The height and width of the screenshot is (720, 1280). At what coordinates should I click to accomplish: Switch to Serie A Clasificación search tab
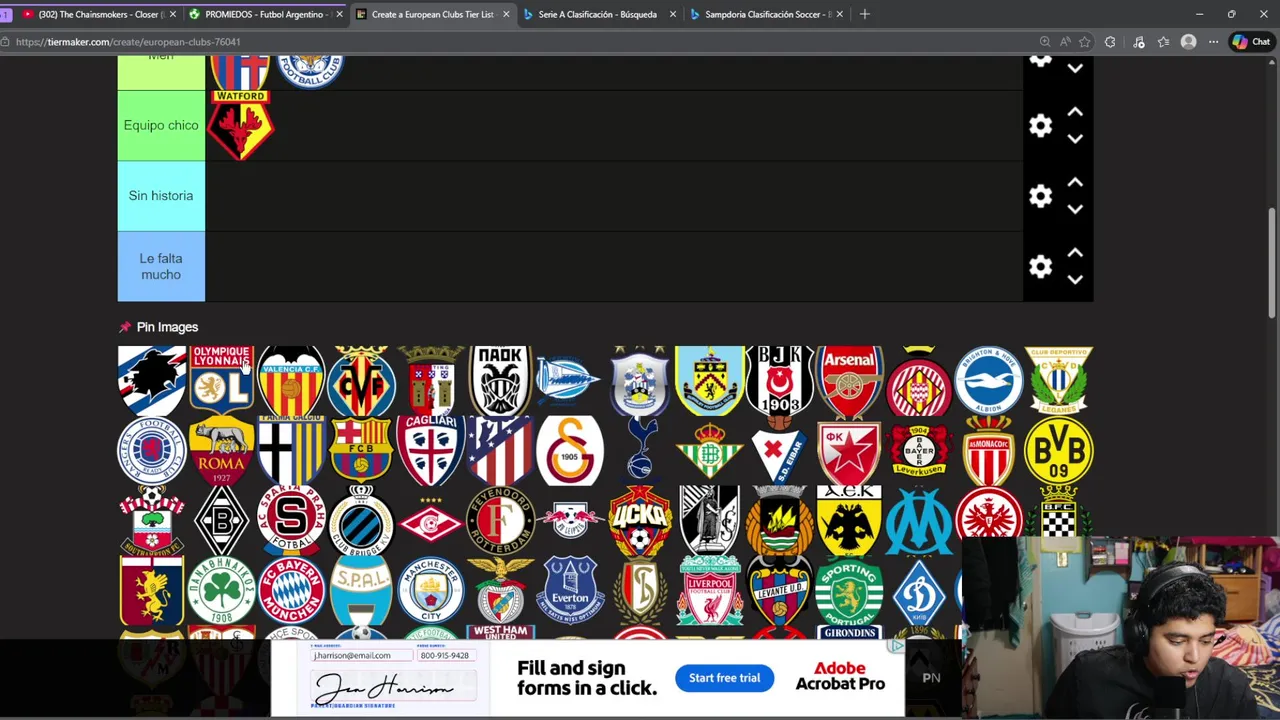tap(598, 14)
